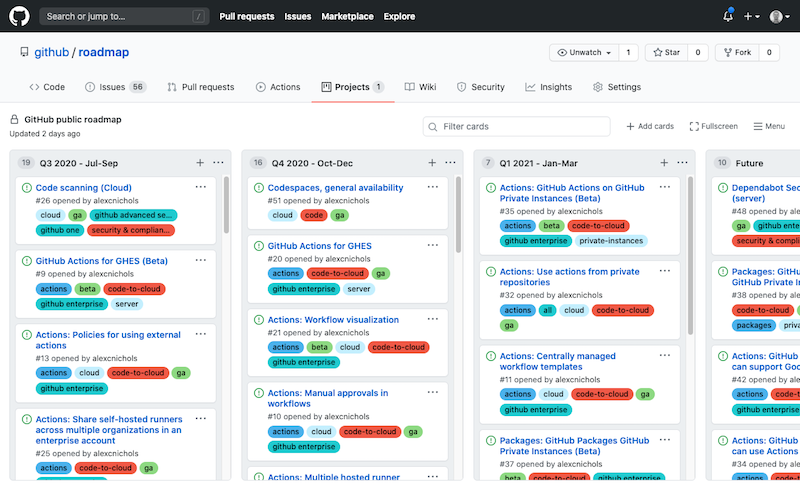Enter Fullscreen project view

(x=713, y=126)
